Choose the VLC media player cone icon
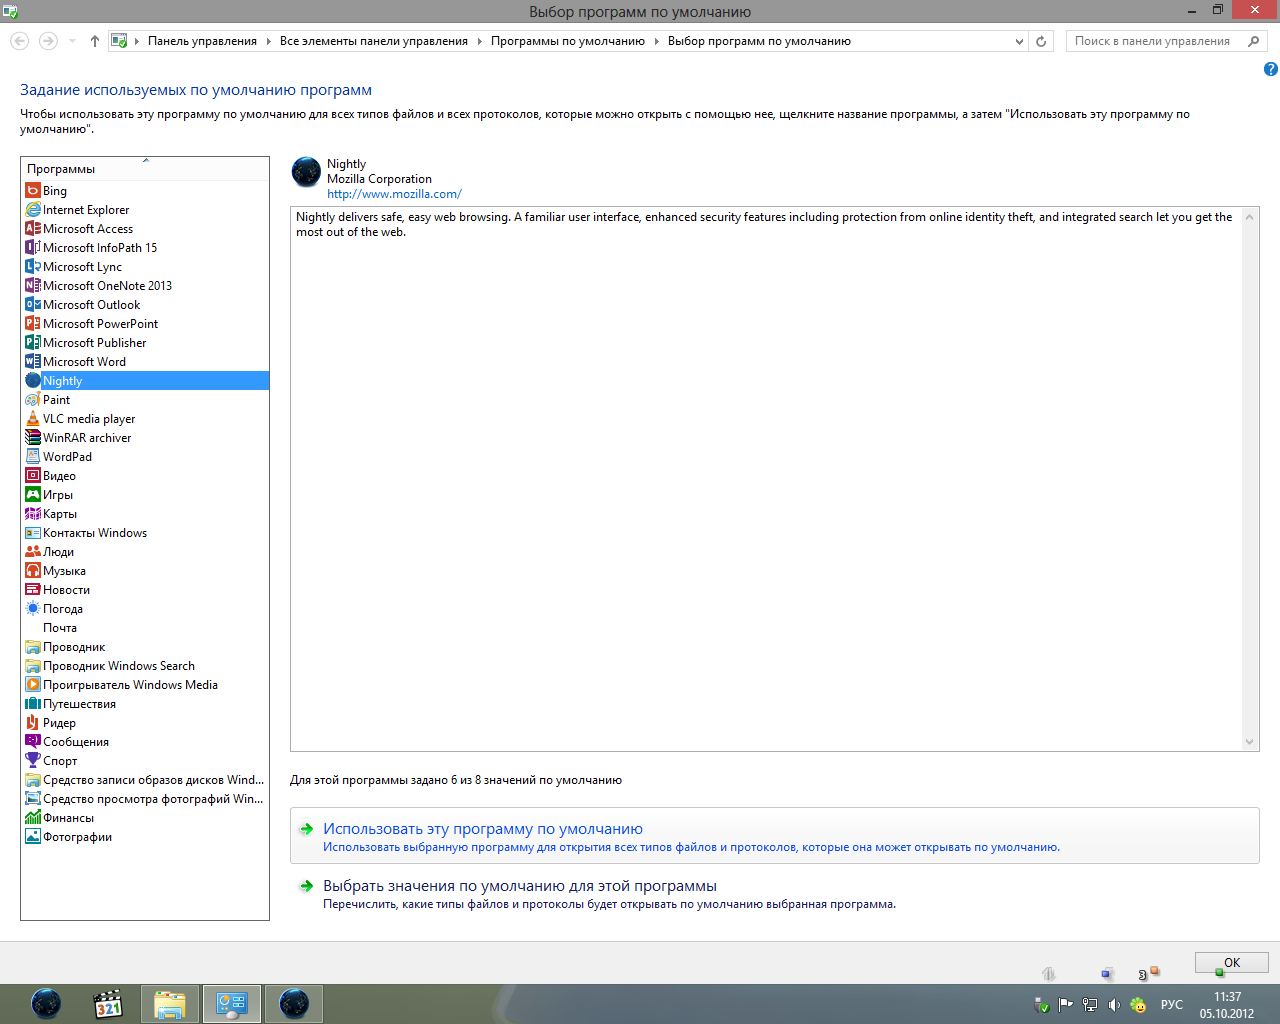1280x1024 pixels. 33,419
